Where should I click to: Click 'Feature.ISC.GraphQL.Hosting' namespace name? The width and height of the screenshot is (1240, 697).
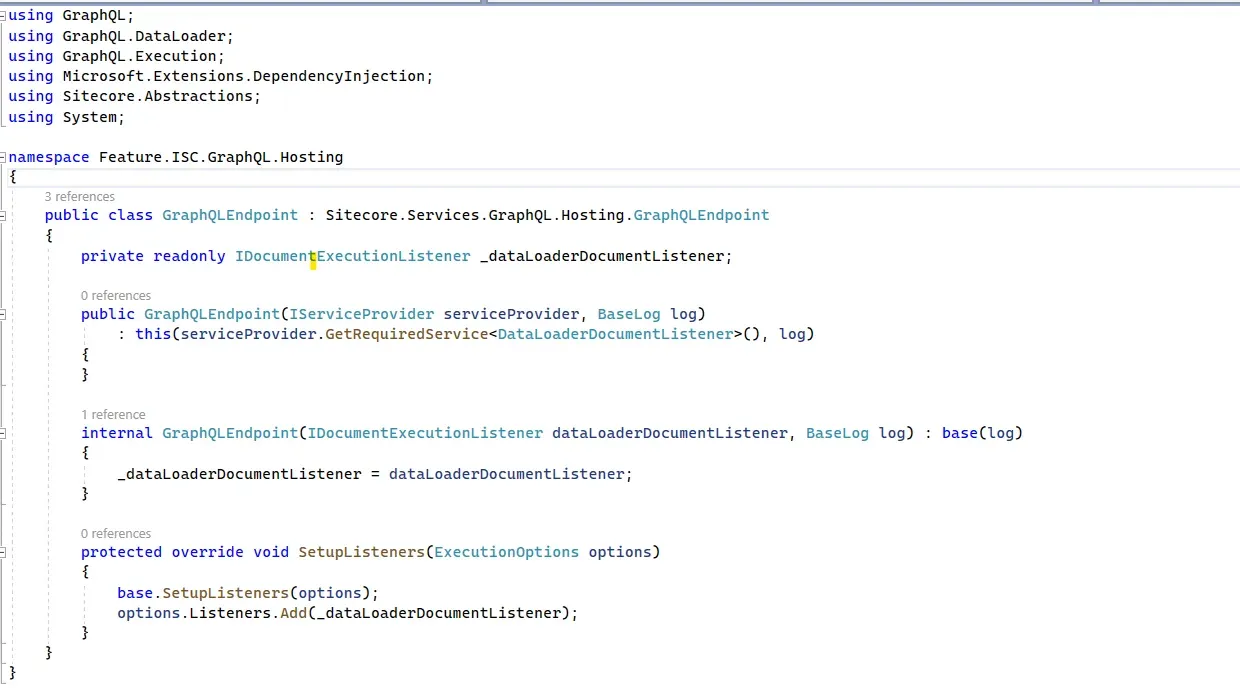click(x=221, y=157)
